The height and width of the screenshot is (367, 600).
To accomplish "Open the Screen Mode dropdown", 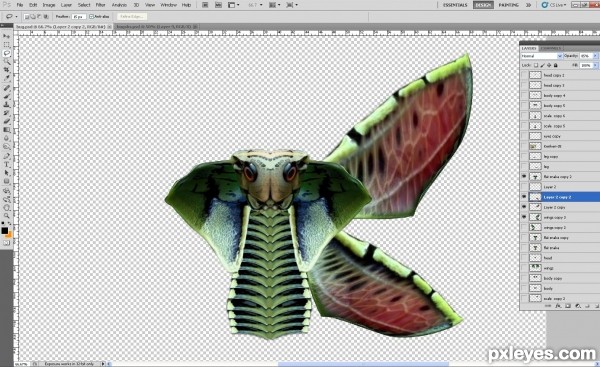I will point(291,5).
